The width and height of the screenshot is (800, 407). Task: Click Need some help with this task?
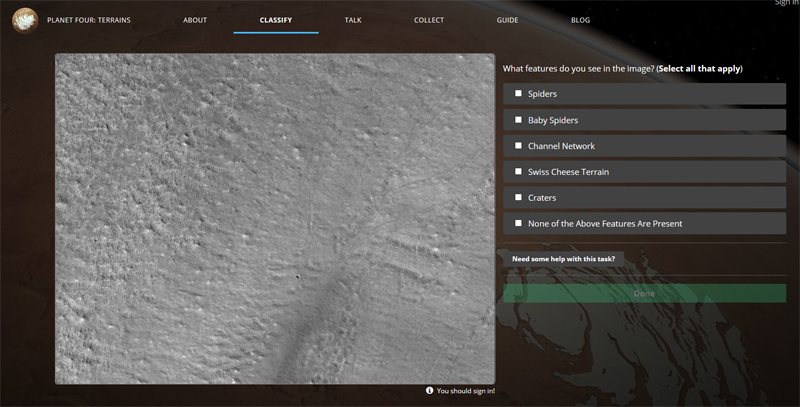564,259
